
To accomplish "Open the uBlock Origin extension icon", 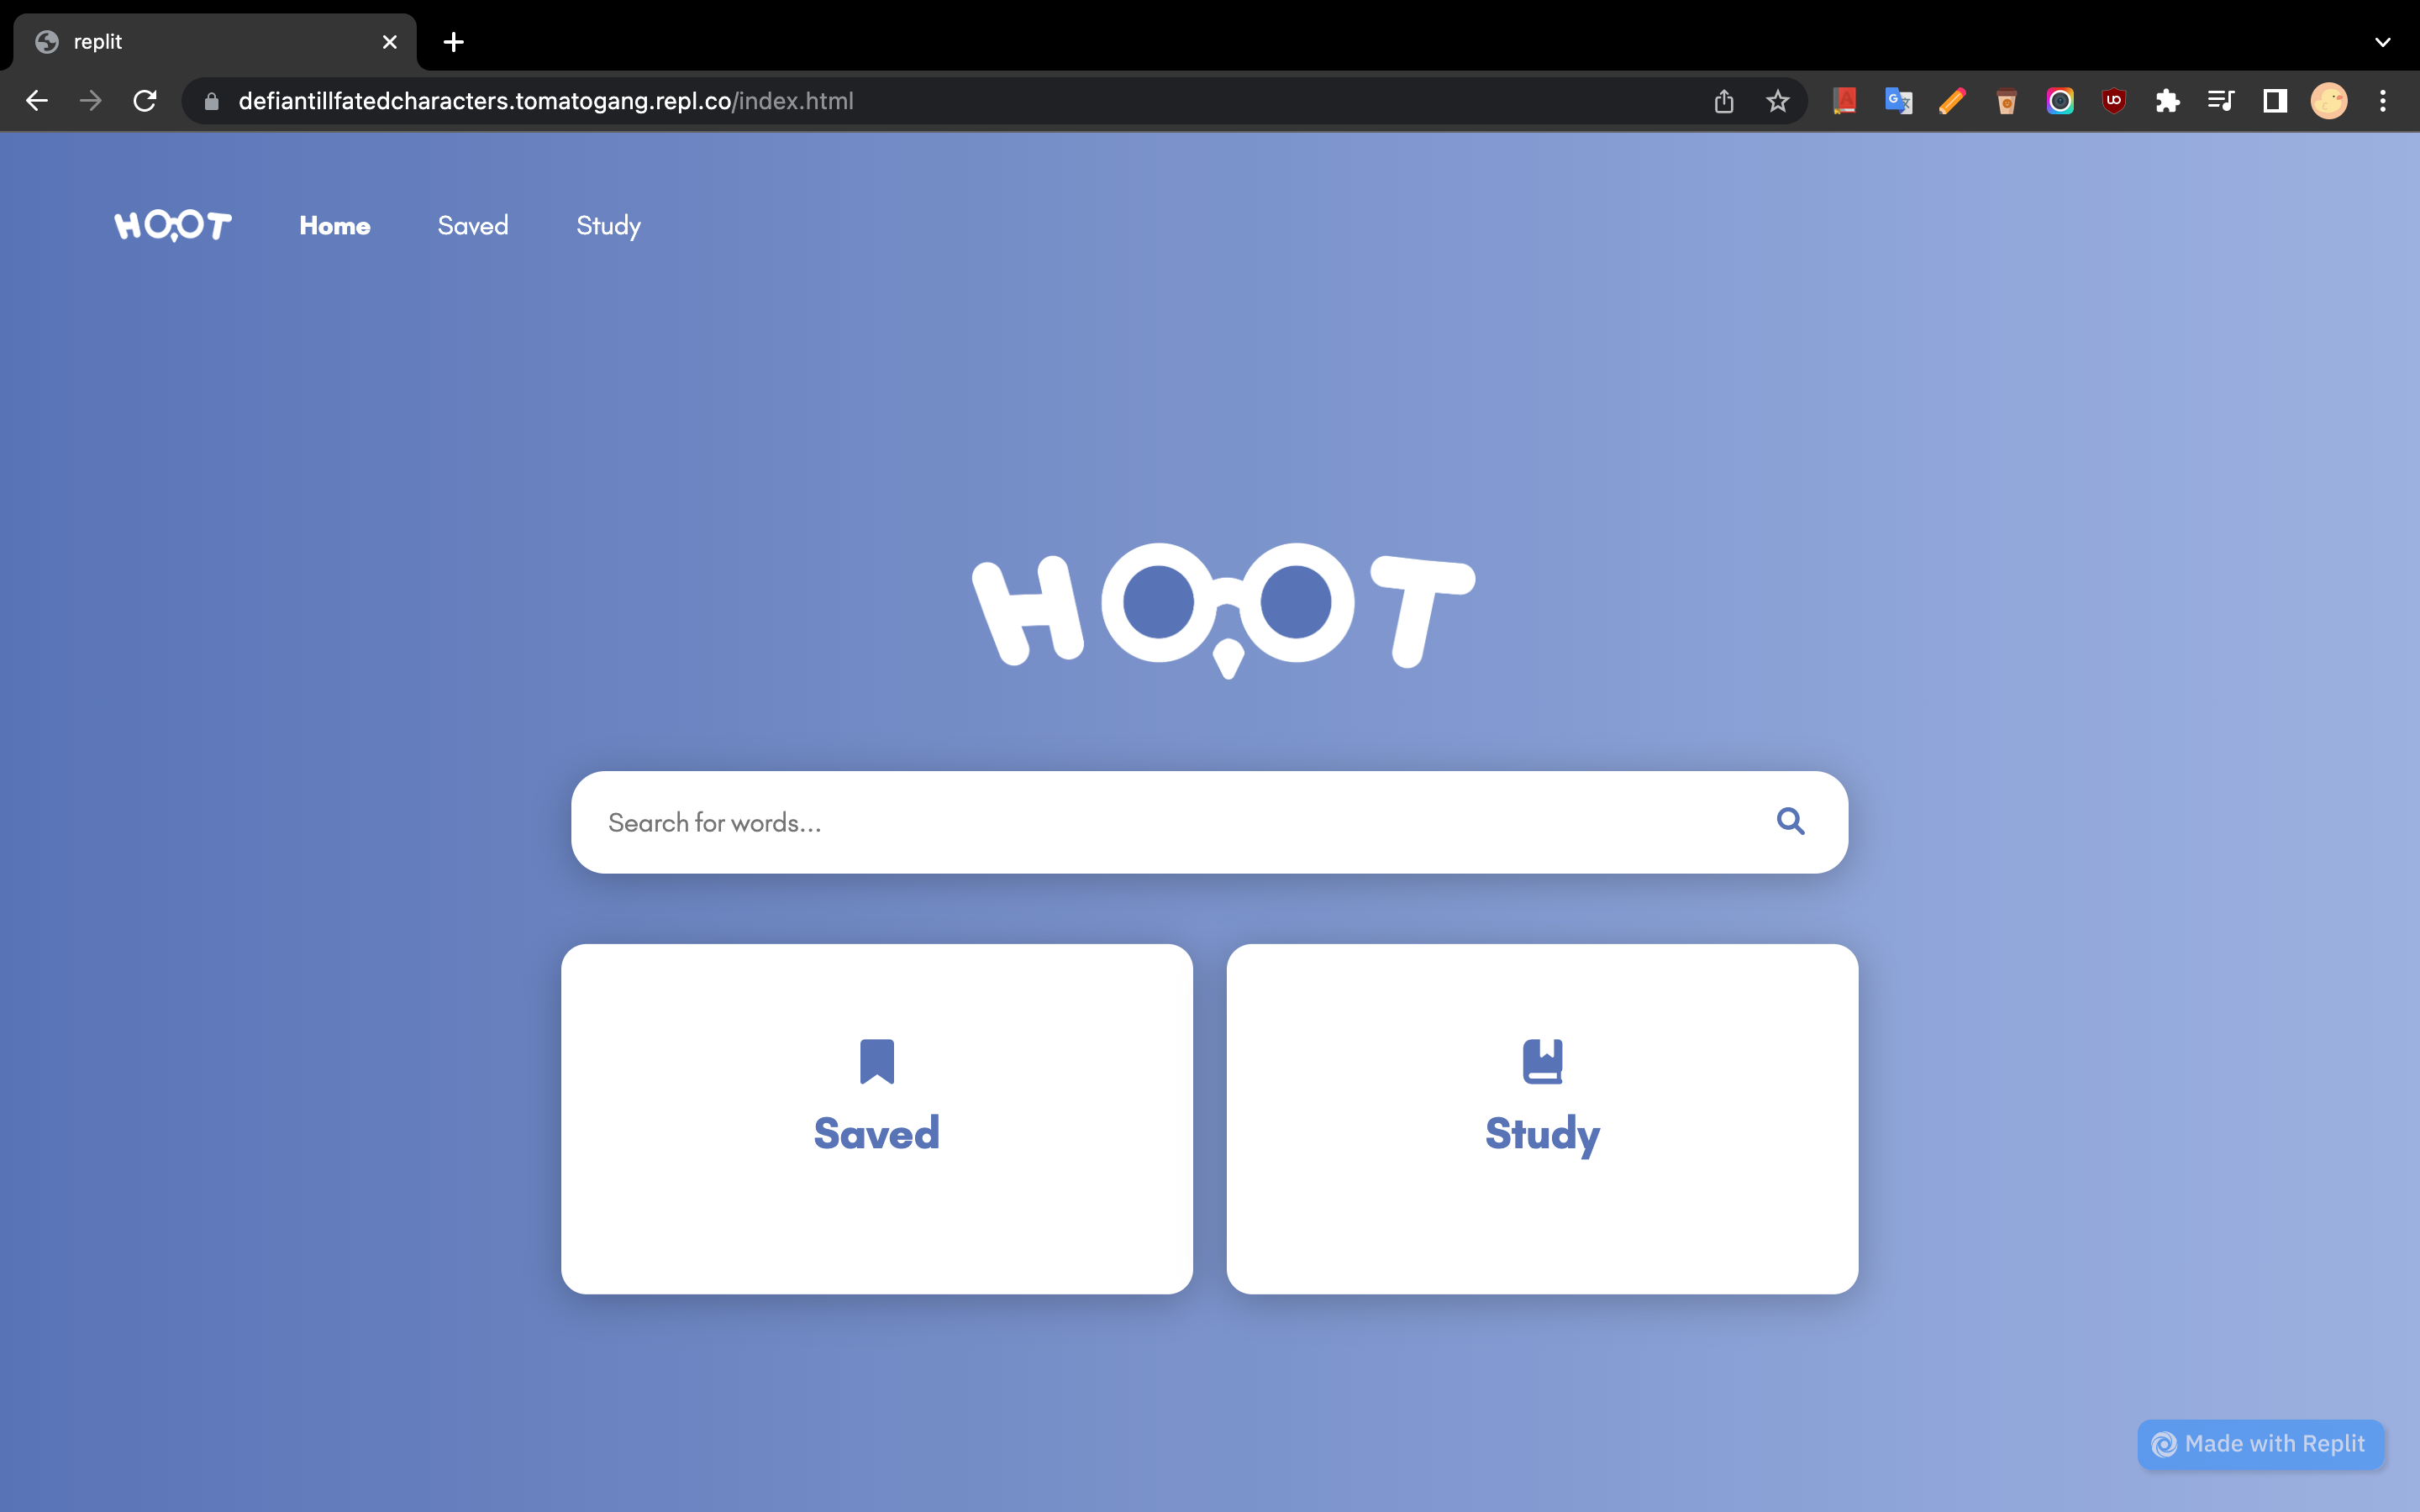I will tap(2113, 101).
